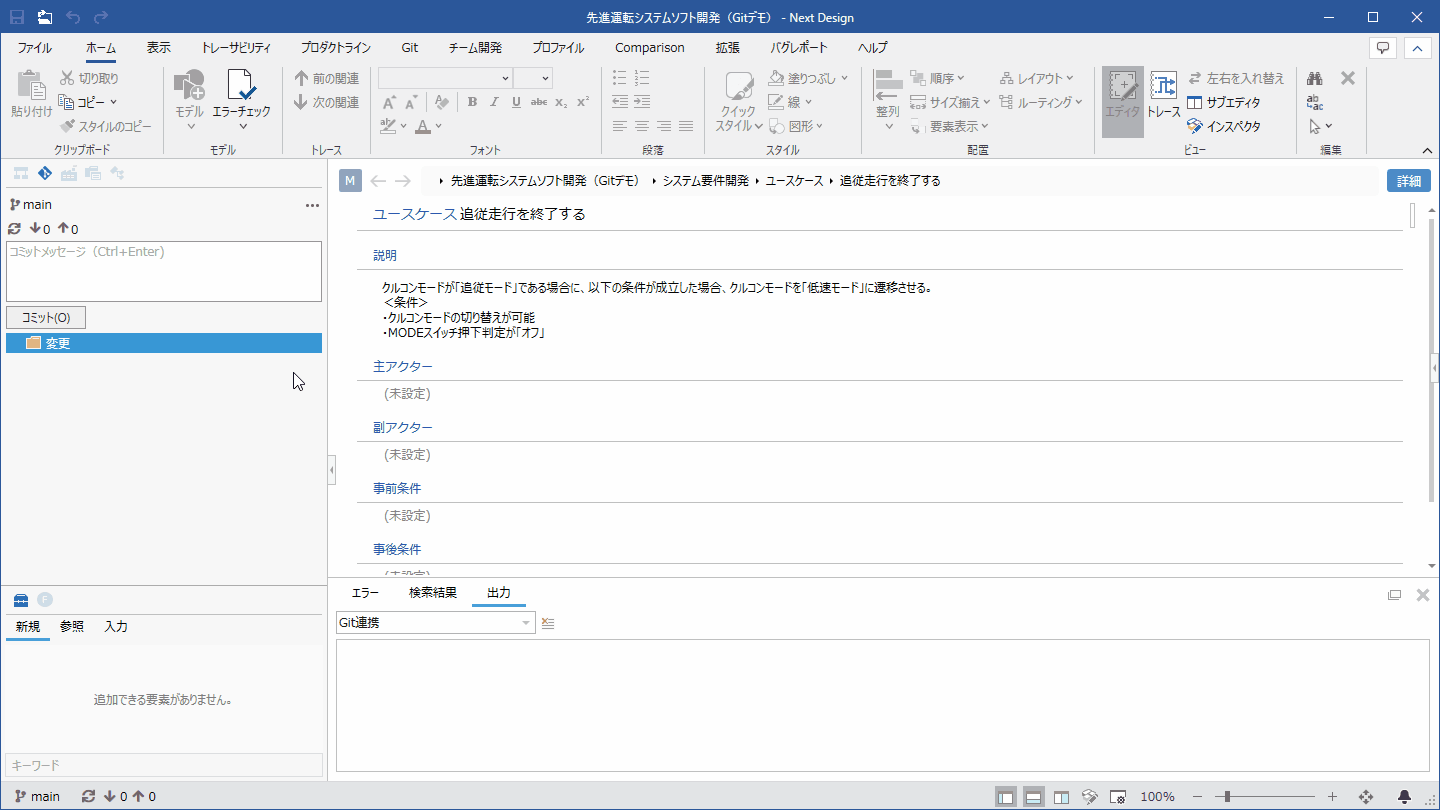
Task: Toggle the Sub Editor (サブエディタ) pane
Action: (1224, 102)
